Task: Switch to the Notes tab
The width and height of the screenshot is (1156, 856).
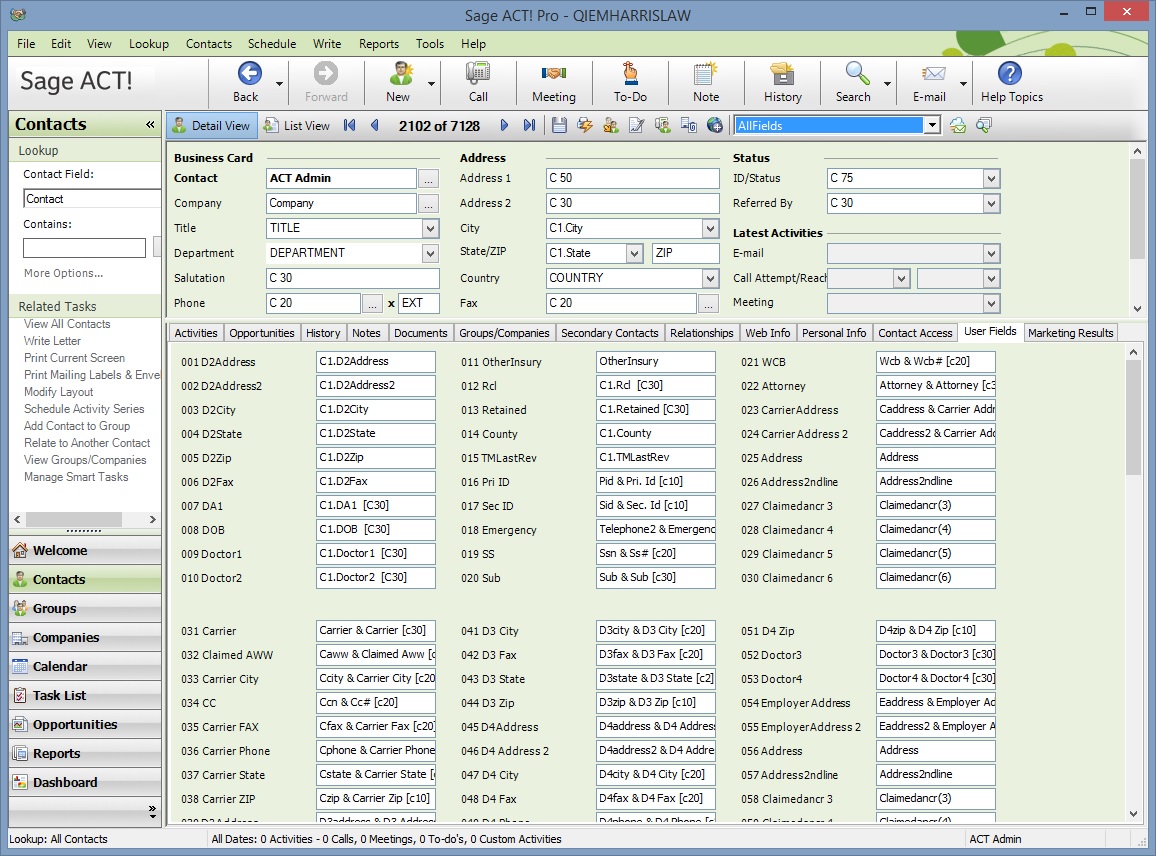Action: [366, 333]
